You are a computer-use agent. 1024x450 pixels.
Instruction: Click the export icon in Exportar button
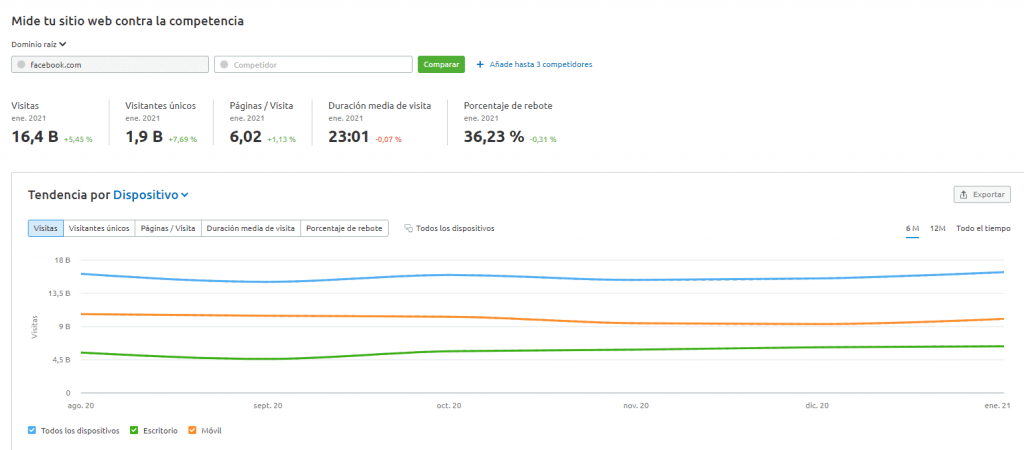point(964,195)
